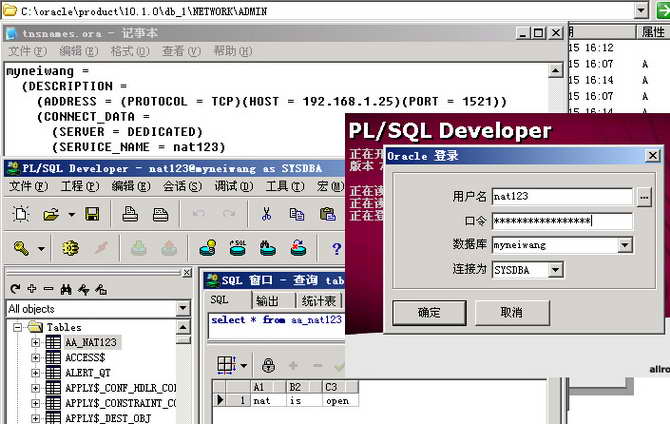670x424 pixels.
Task: Click the Print icon in PL/SQL toolbar
Action: click(x=130, y=214)
